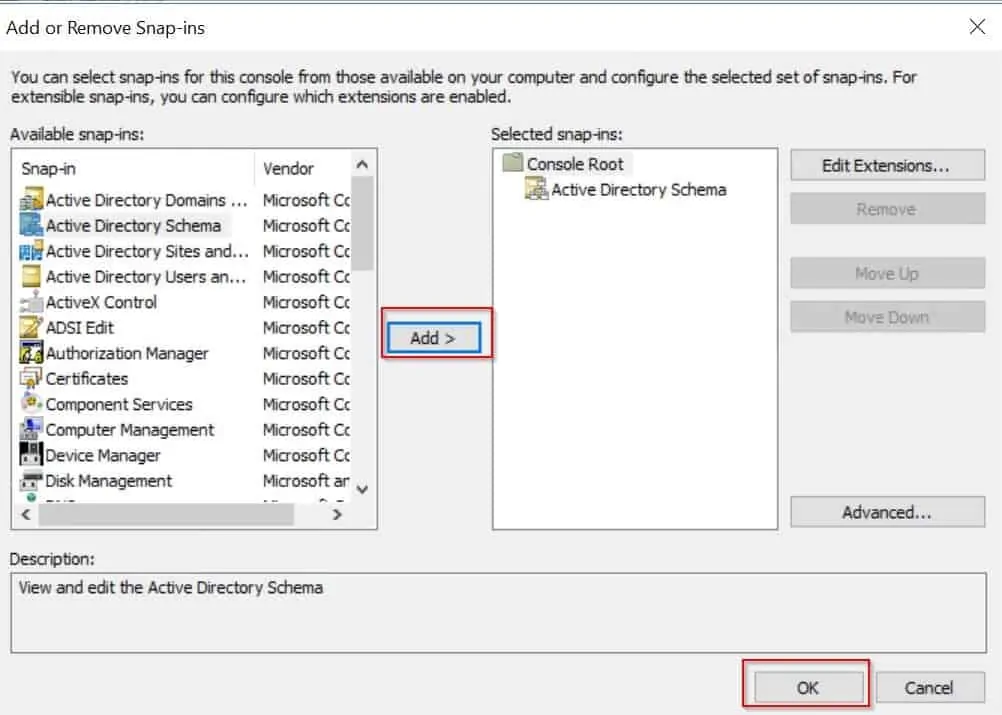Click the Move Up button
This screenshot has height=715, width=1002.
pos(887,273)
